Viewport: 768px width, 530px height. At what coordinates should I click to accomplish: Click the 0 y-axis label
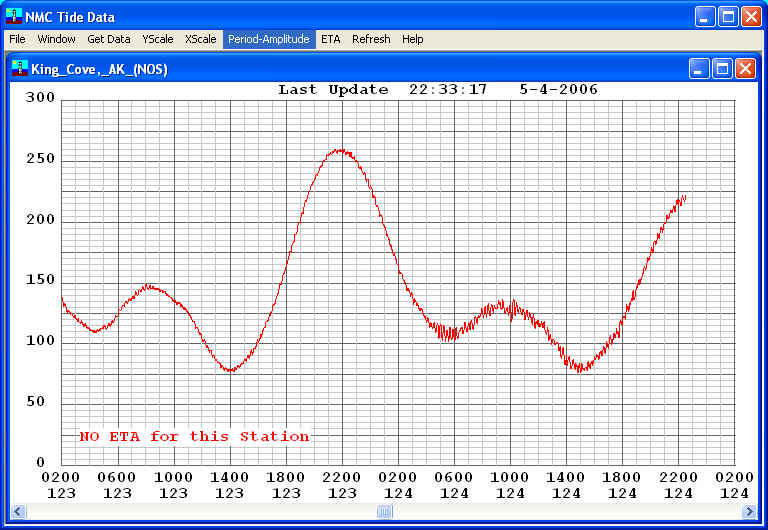[x=41, y=462]
